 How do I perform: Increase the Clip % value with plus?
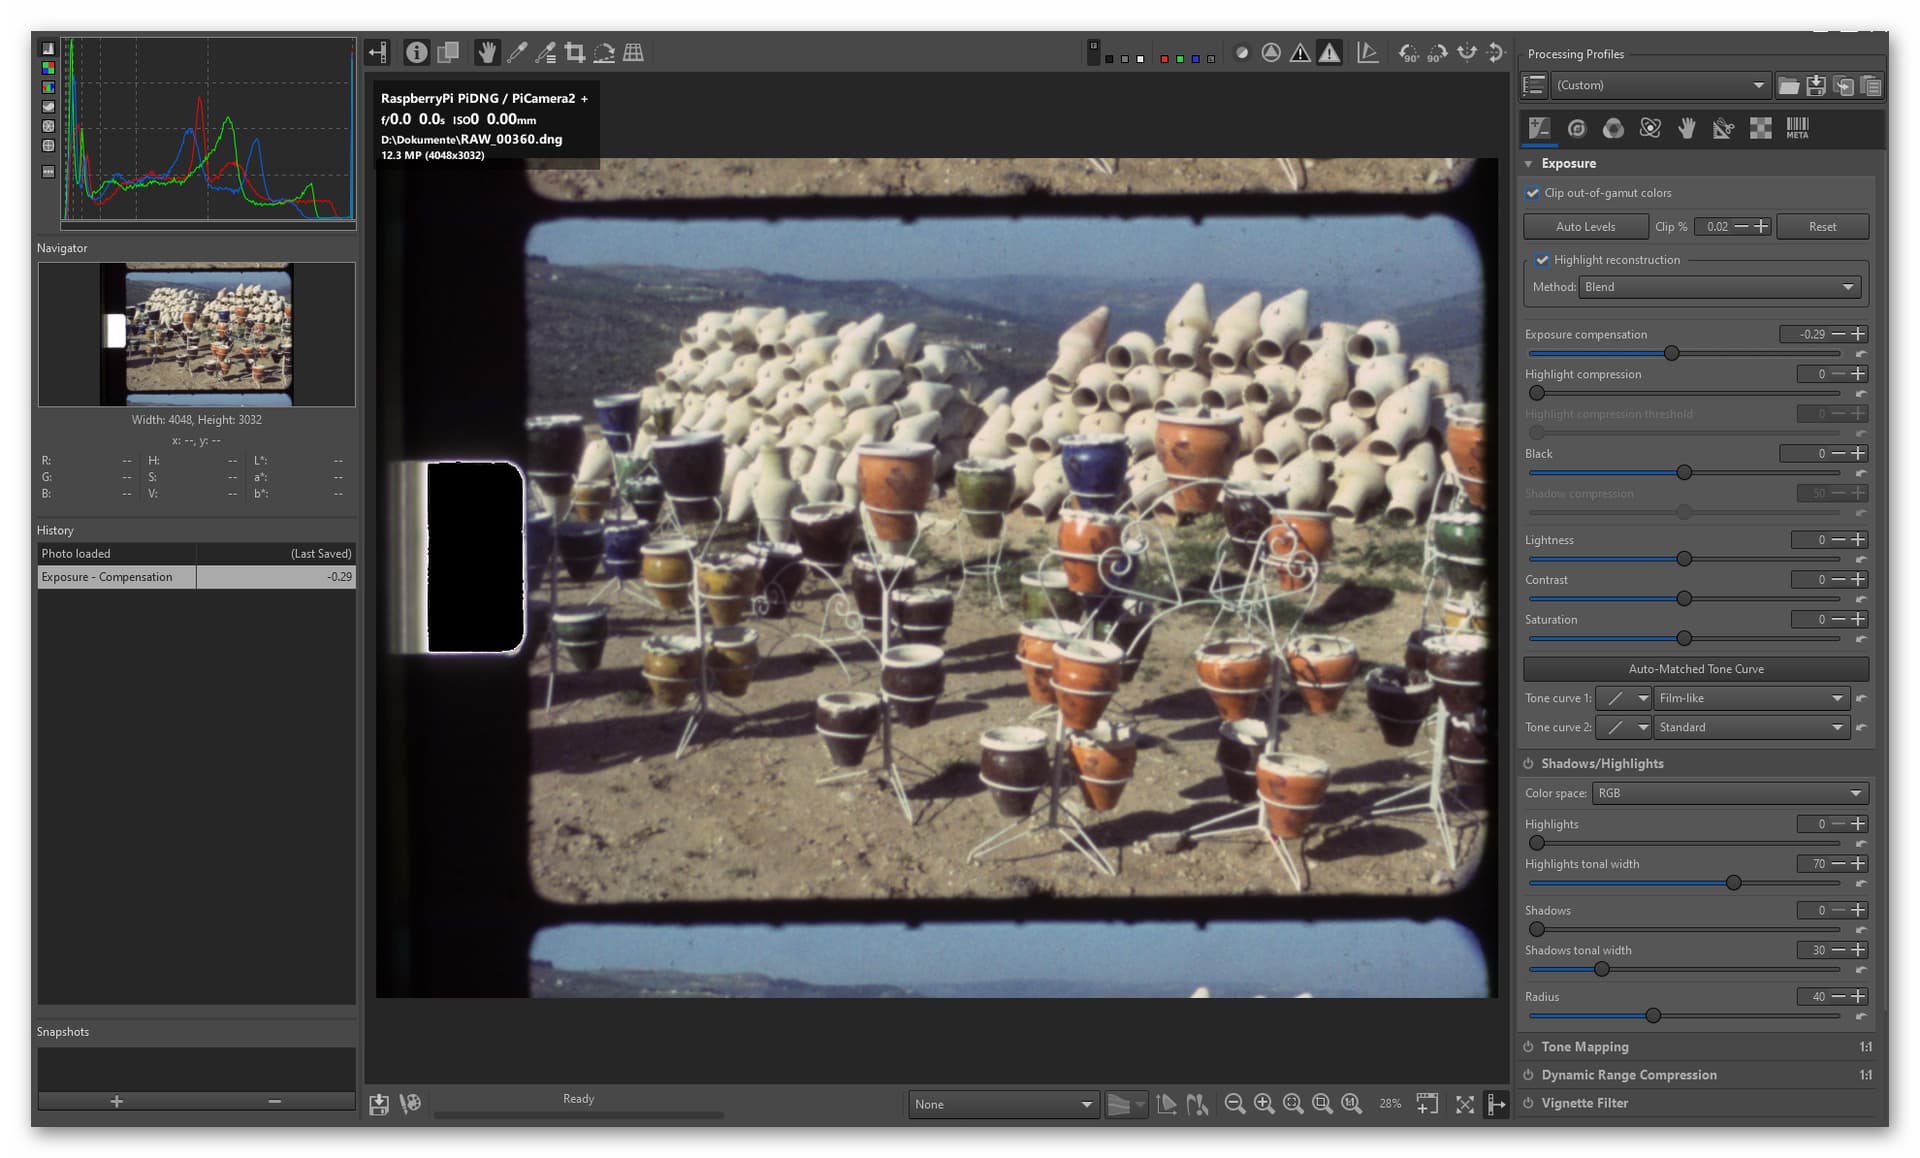coord(1761,227)
